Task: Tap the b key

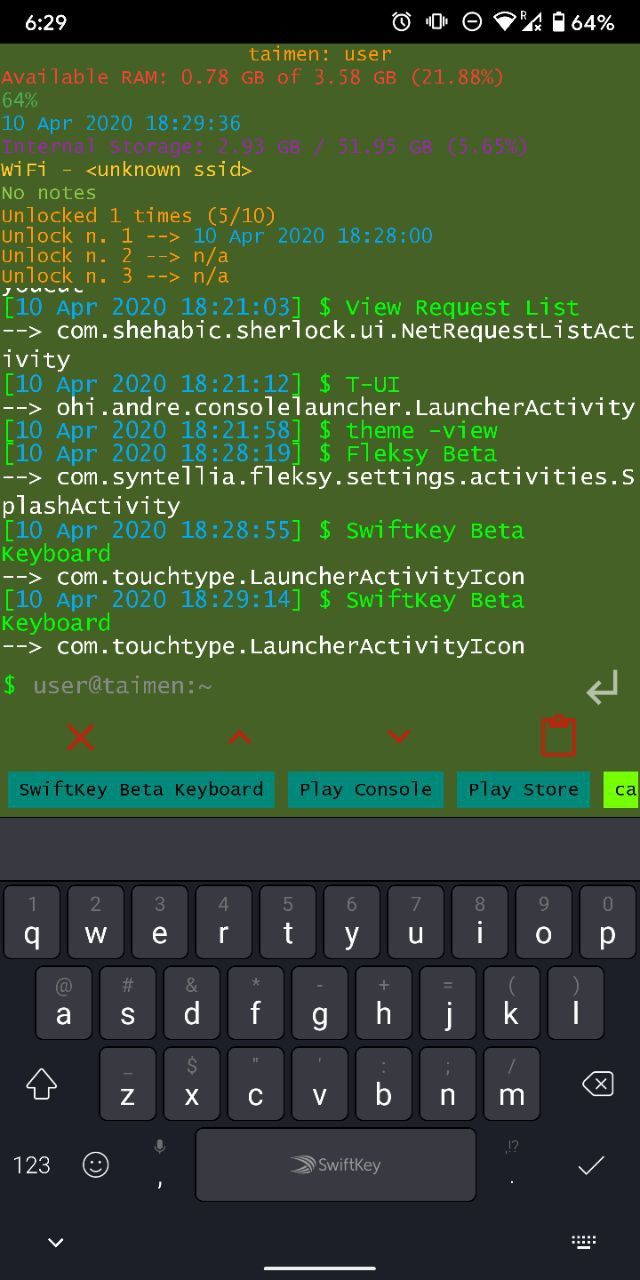Action: [384, 1083]
